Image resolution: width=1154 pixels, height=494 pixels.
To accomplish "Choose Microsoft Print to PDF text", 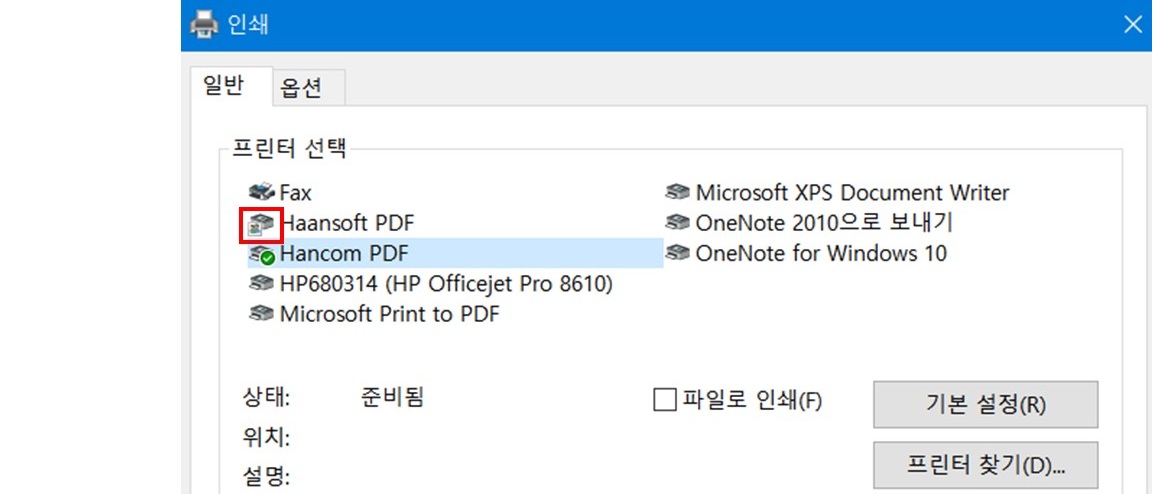I will (390, 314).
